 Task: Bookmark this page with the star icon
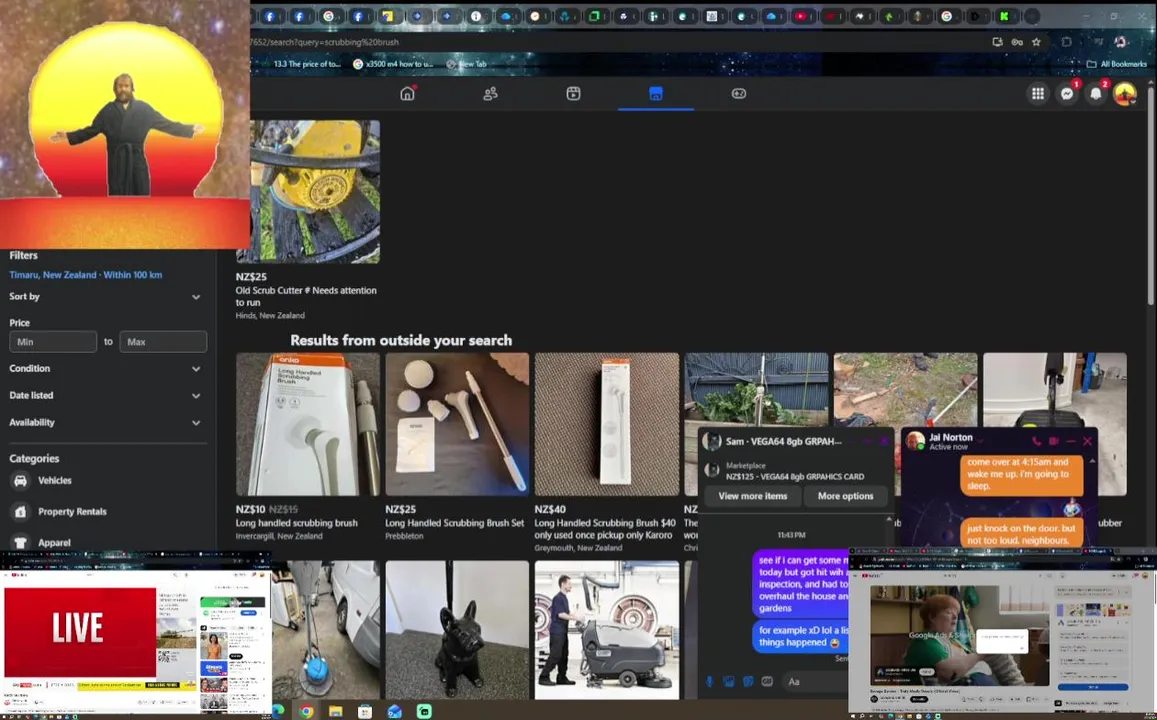click(x=1036, y=42)
